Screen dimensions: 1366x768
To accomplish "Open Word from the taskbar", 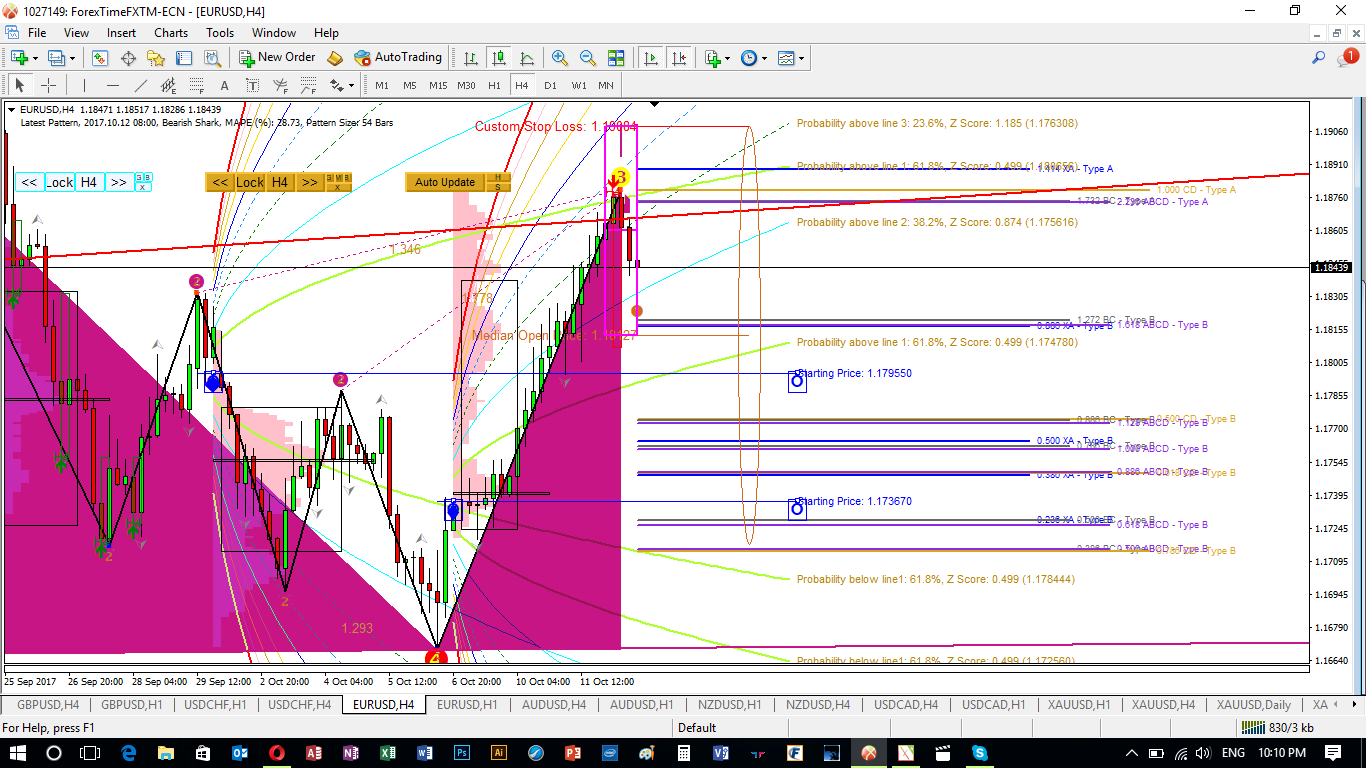I will (425, 752).
